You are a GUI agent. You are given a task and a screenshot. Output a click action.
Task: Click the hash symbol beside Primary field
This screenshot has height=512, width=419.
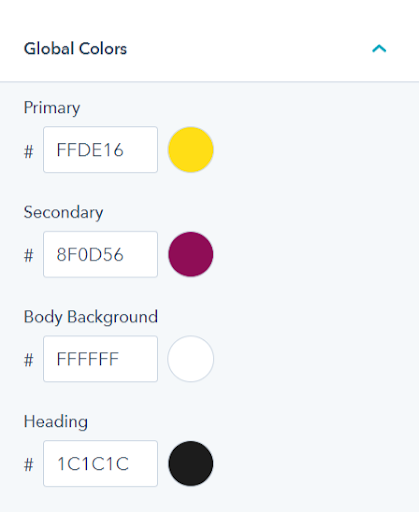[x=29, y=152]
